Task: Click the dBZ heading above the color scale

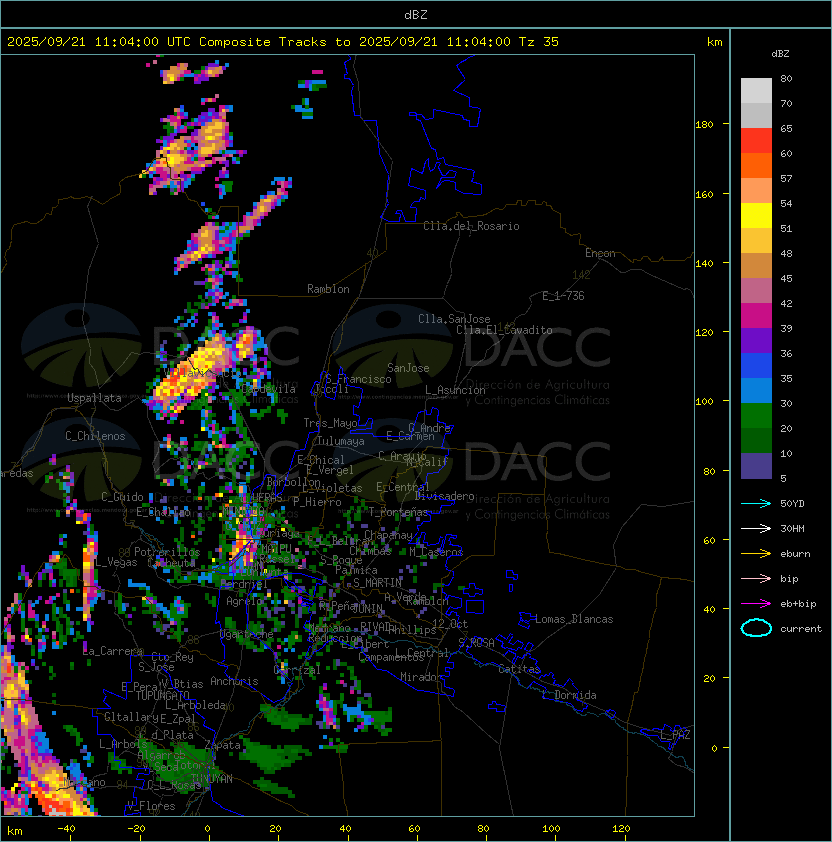Action: [780, 54]
